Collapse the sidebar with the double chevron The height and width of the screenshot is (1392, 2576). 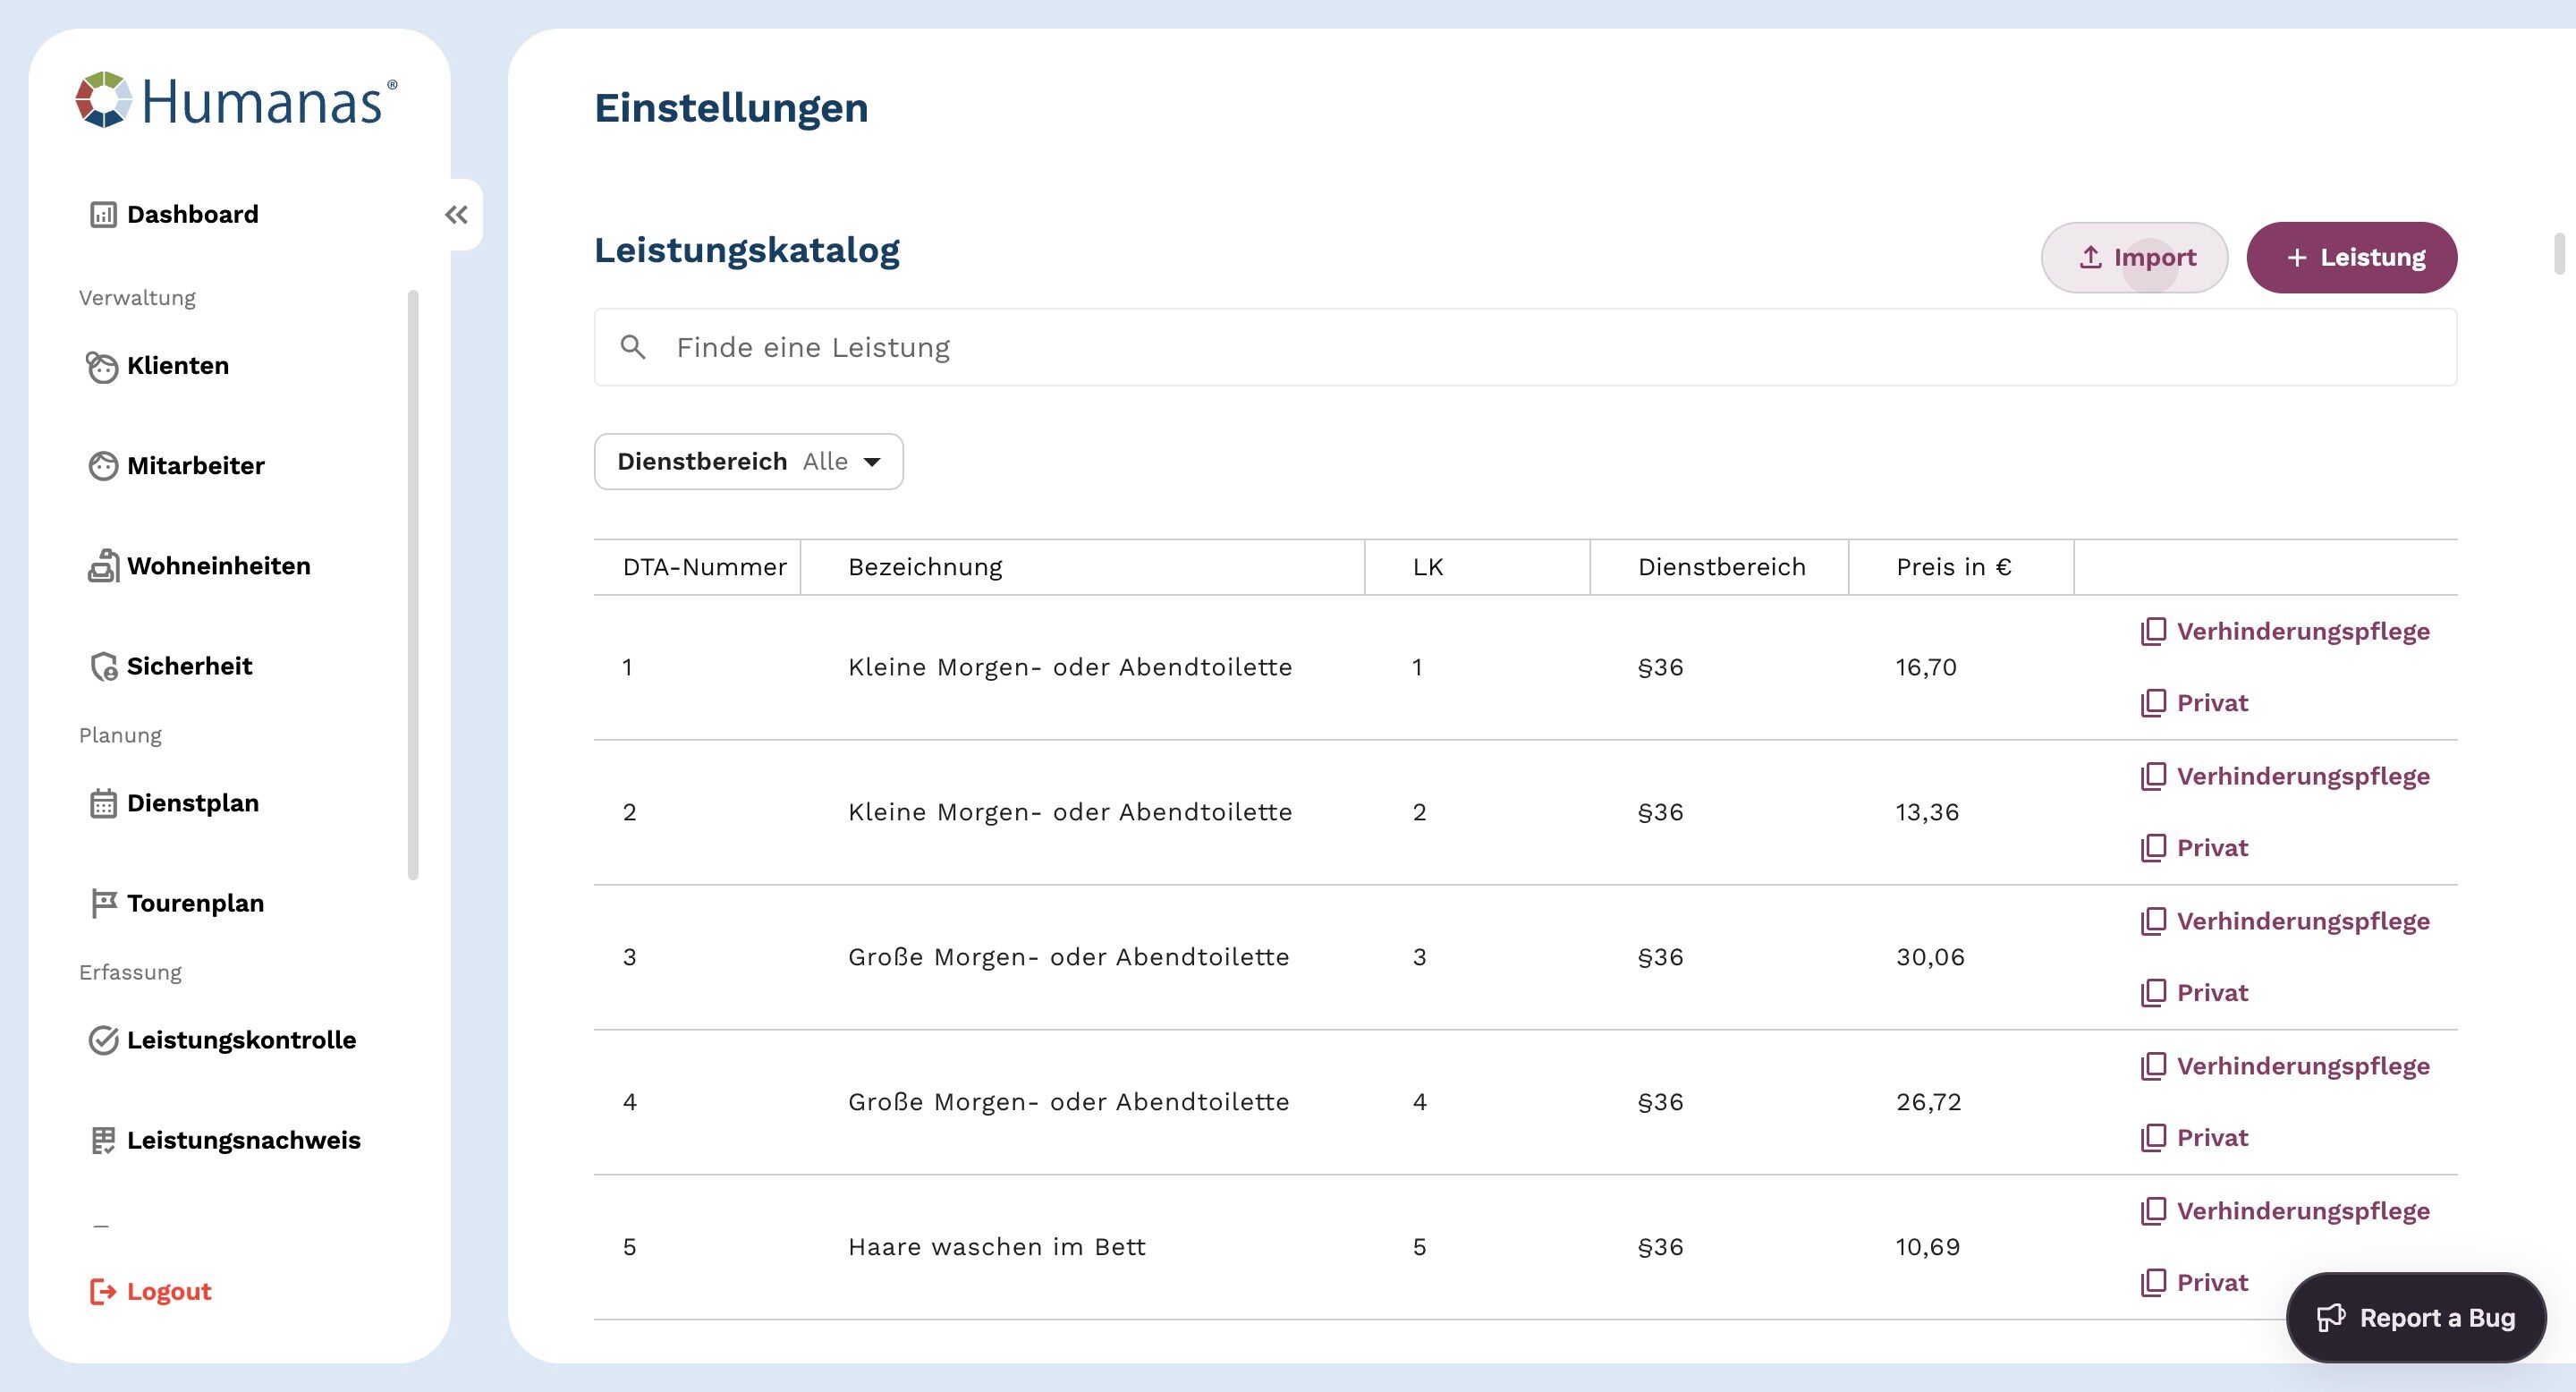tap(456, 215)
